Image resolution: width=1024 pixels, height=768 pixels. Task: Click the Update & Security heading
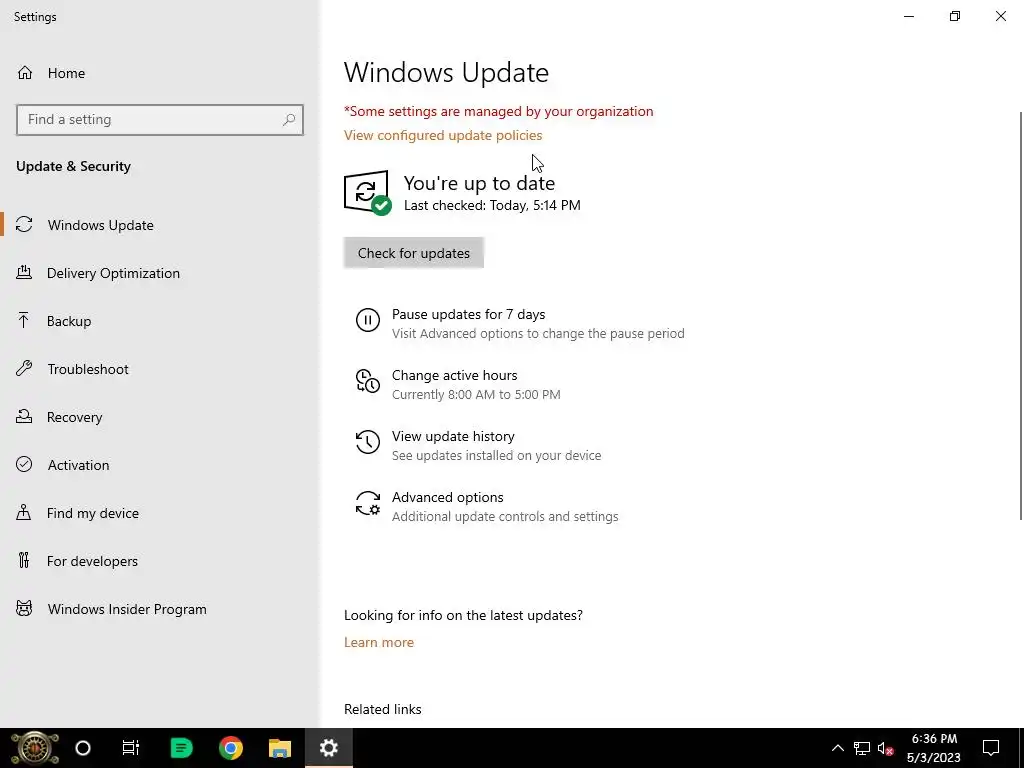[x=73, y=166]
